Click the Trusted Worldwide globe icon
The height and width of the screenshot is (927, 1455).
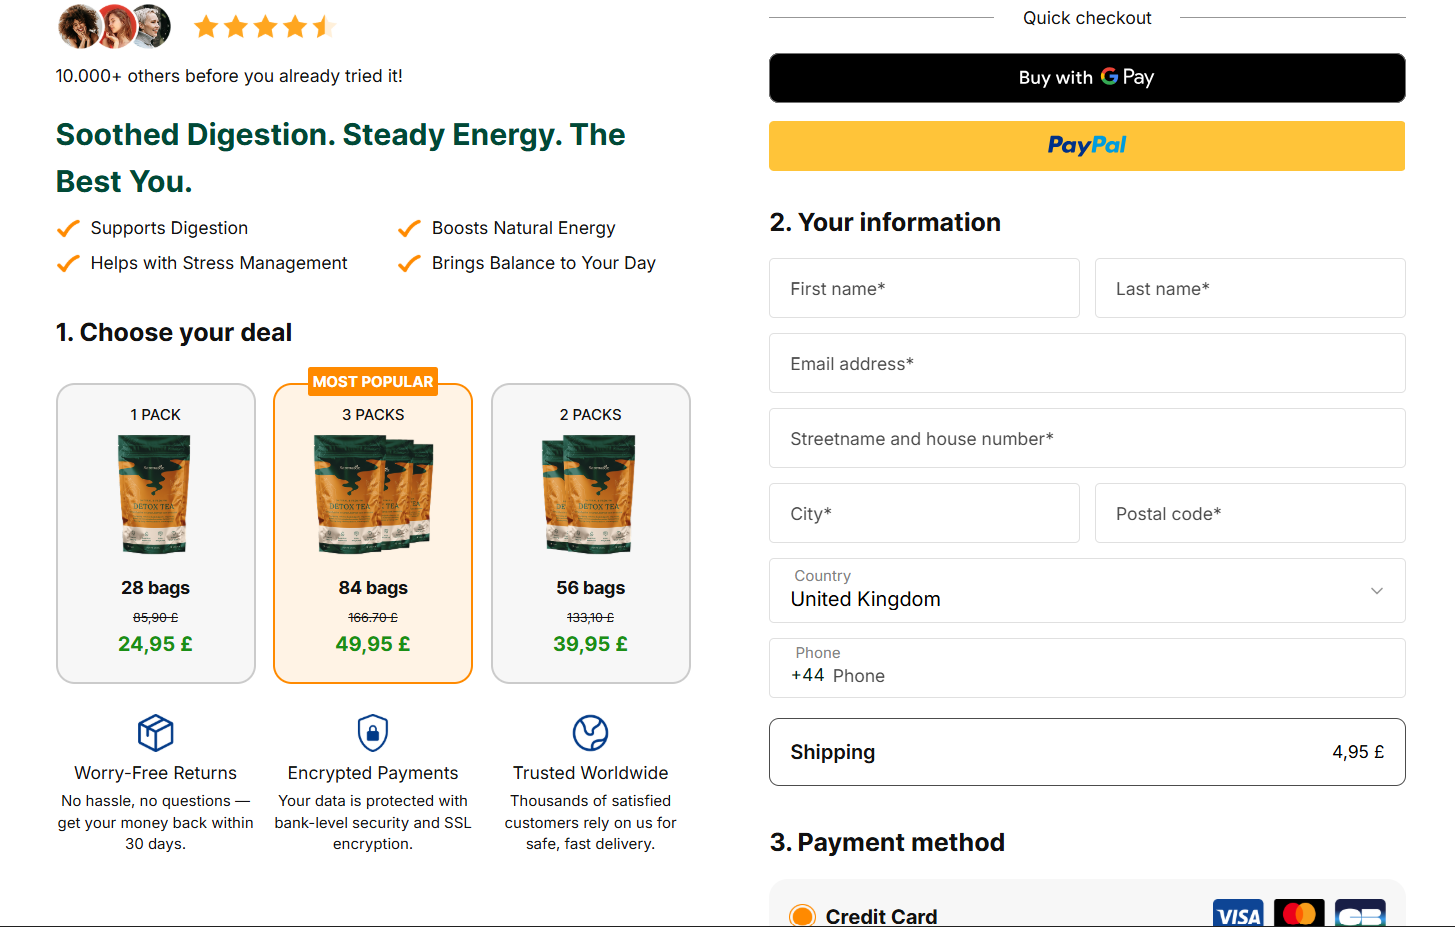pyautogui.click(x=590, y=733)
